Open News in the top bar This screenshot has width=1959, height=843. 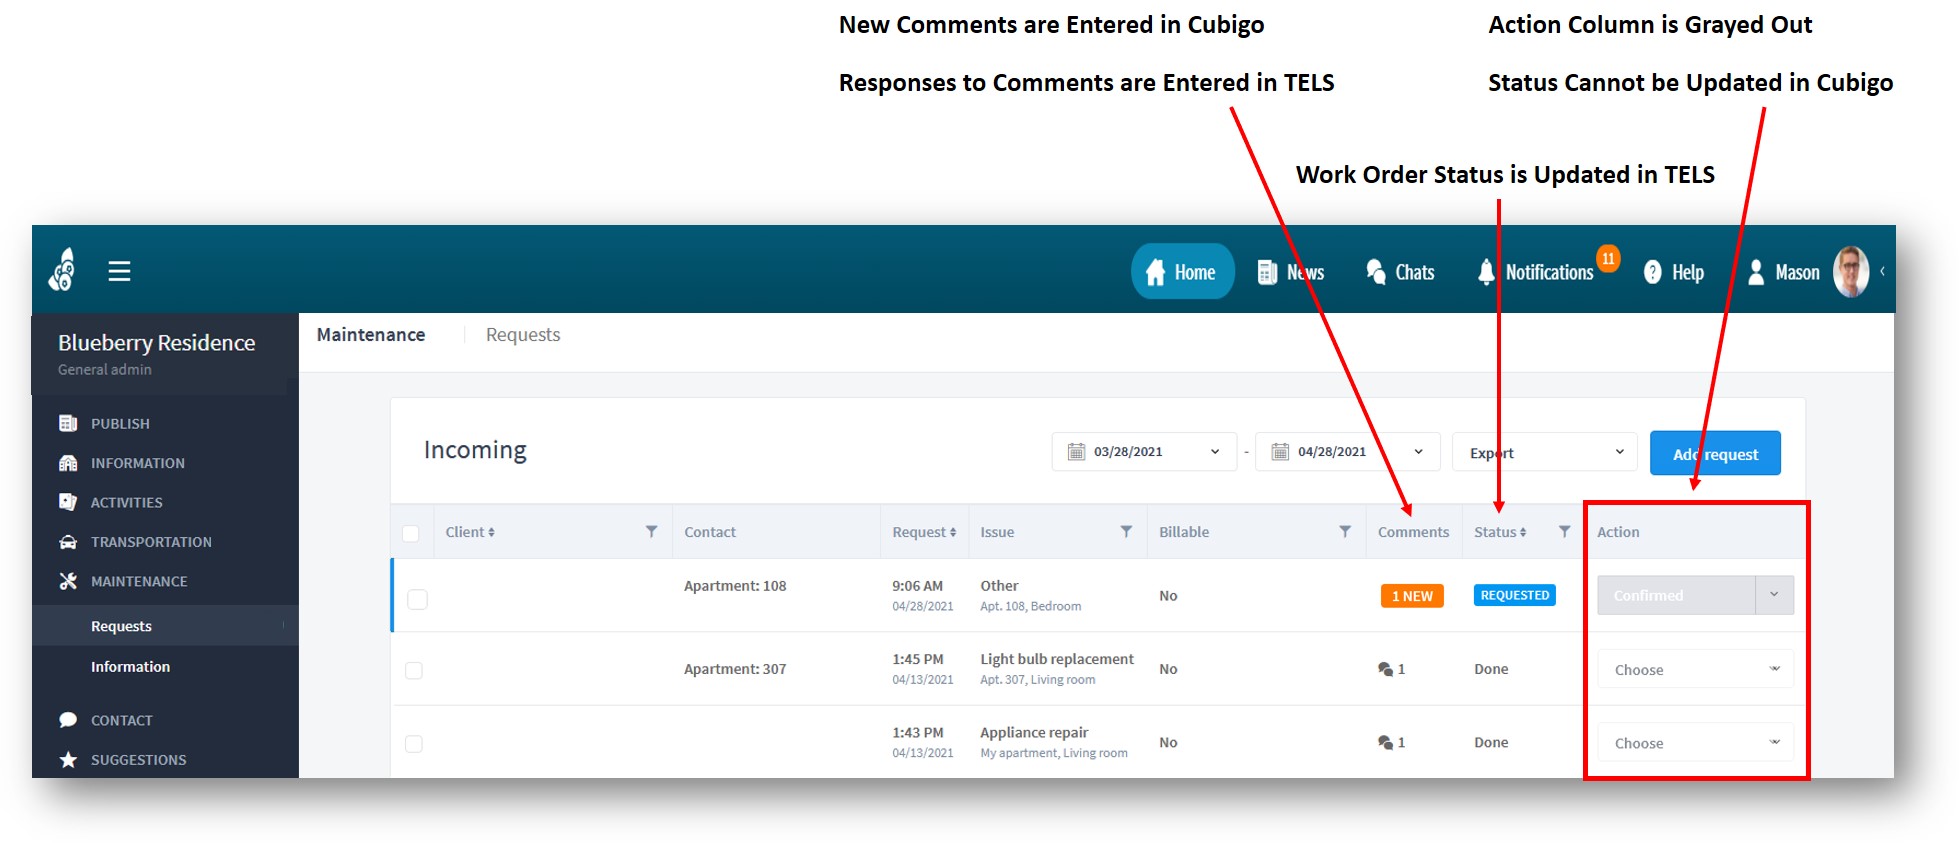[1290, 272]
